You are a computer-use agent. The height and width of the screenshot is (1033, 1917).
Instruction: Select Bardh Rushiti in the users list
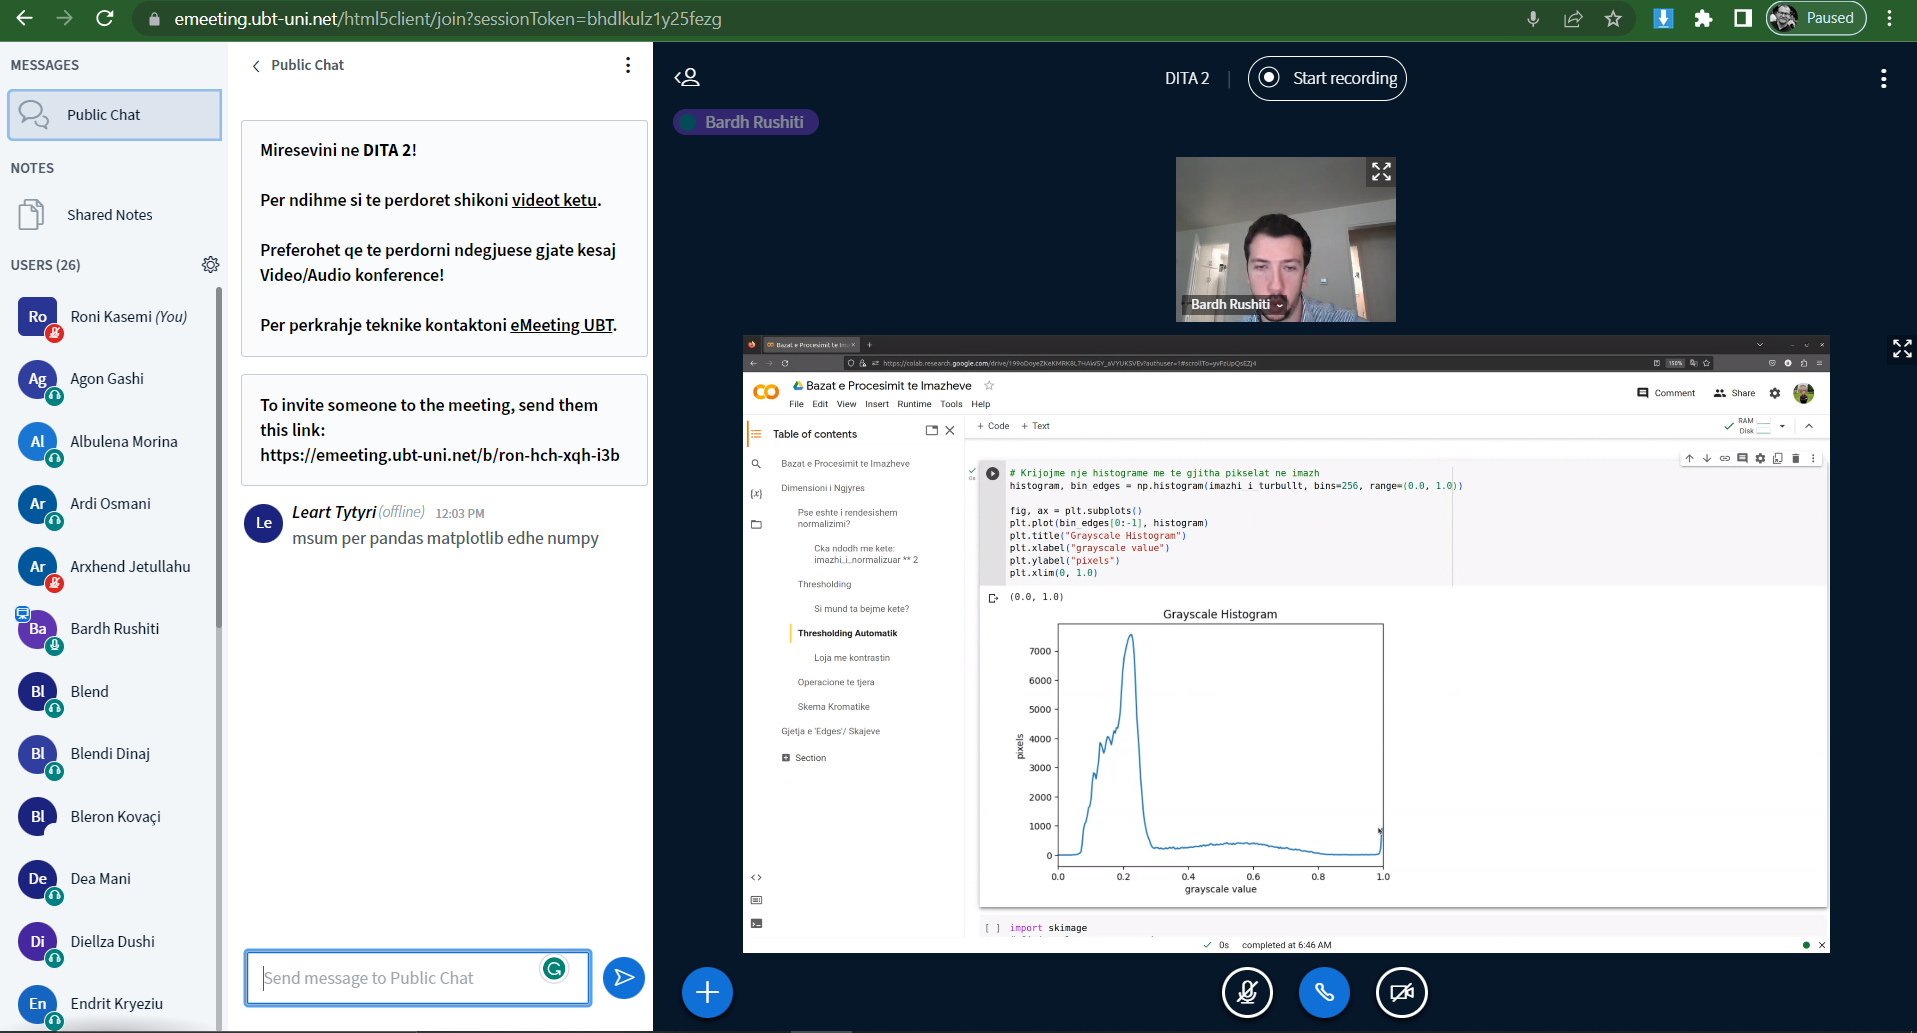click(114, 629)
